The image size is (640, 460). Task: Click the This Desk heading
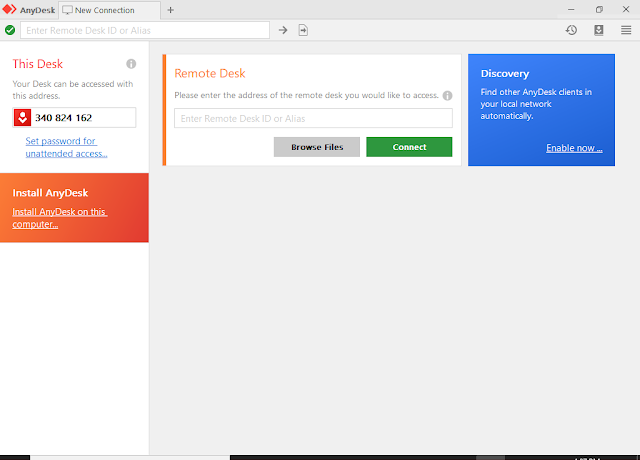[38, 64]
